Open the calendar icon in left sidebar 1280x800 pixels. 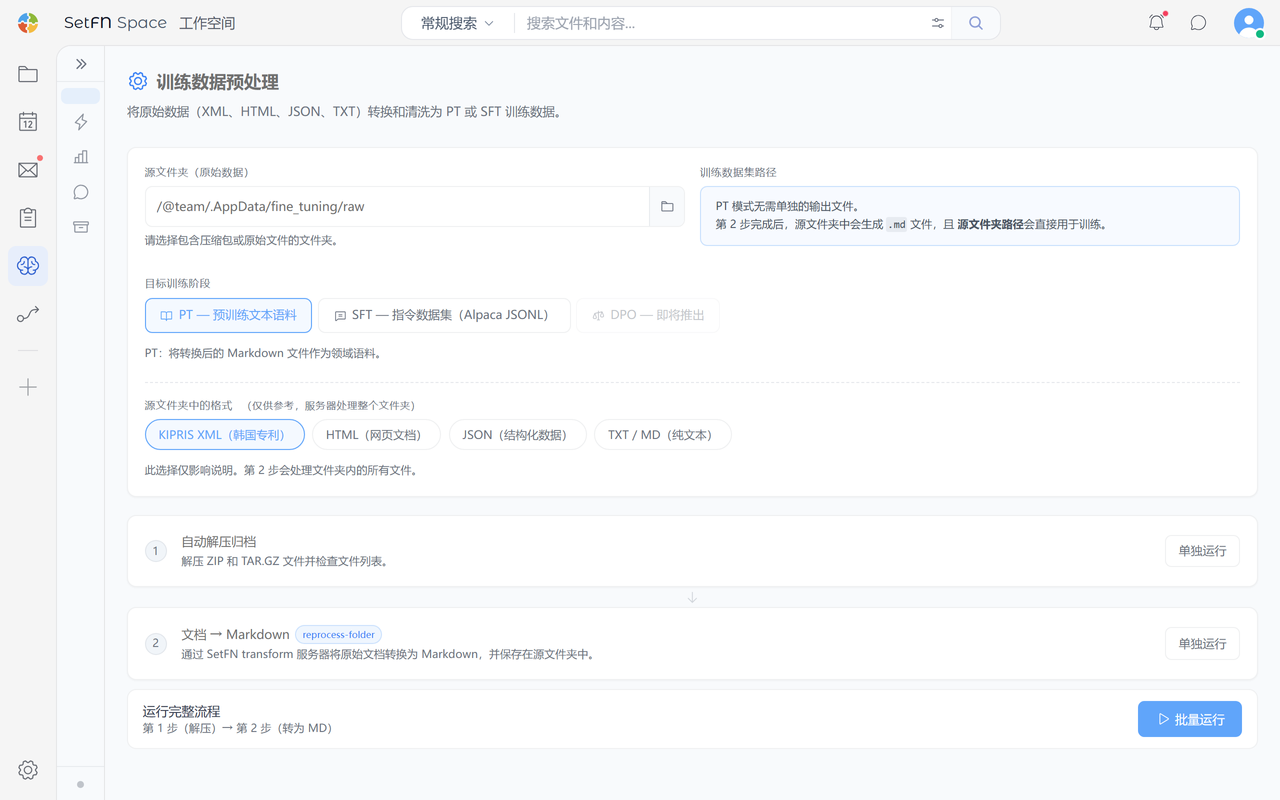coord(28,122)
